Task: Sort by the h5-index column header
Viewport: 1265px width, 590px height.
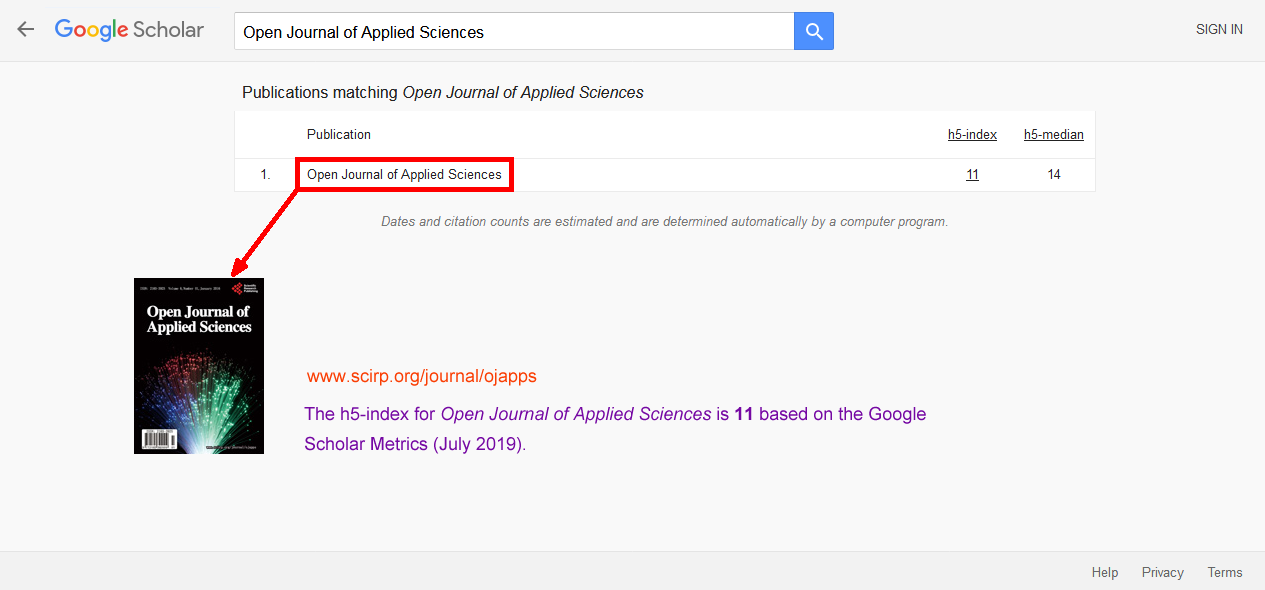Action: pyautogui.click(x=972, y=135)
